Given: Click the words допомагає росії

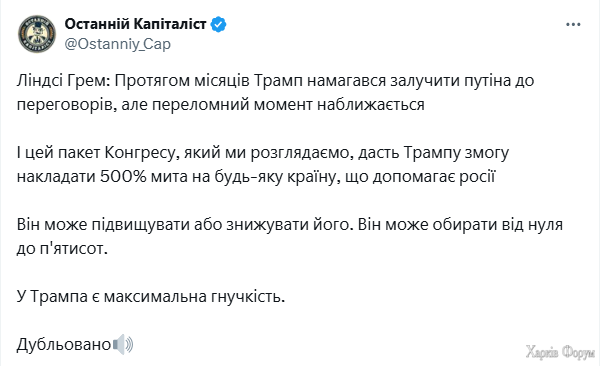Looking at the screenshot, I should pyautogui.click(x=433, y=177).
